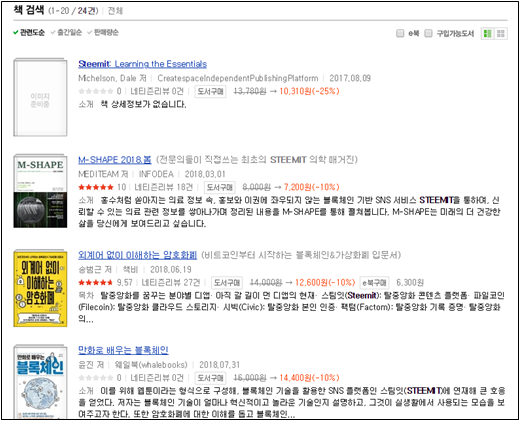This screenshot has width=519, height=424.
Task: Click publisher 웨일북(whalebooks)
Action: 151,365
